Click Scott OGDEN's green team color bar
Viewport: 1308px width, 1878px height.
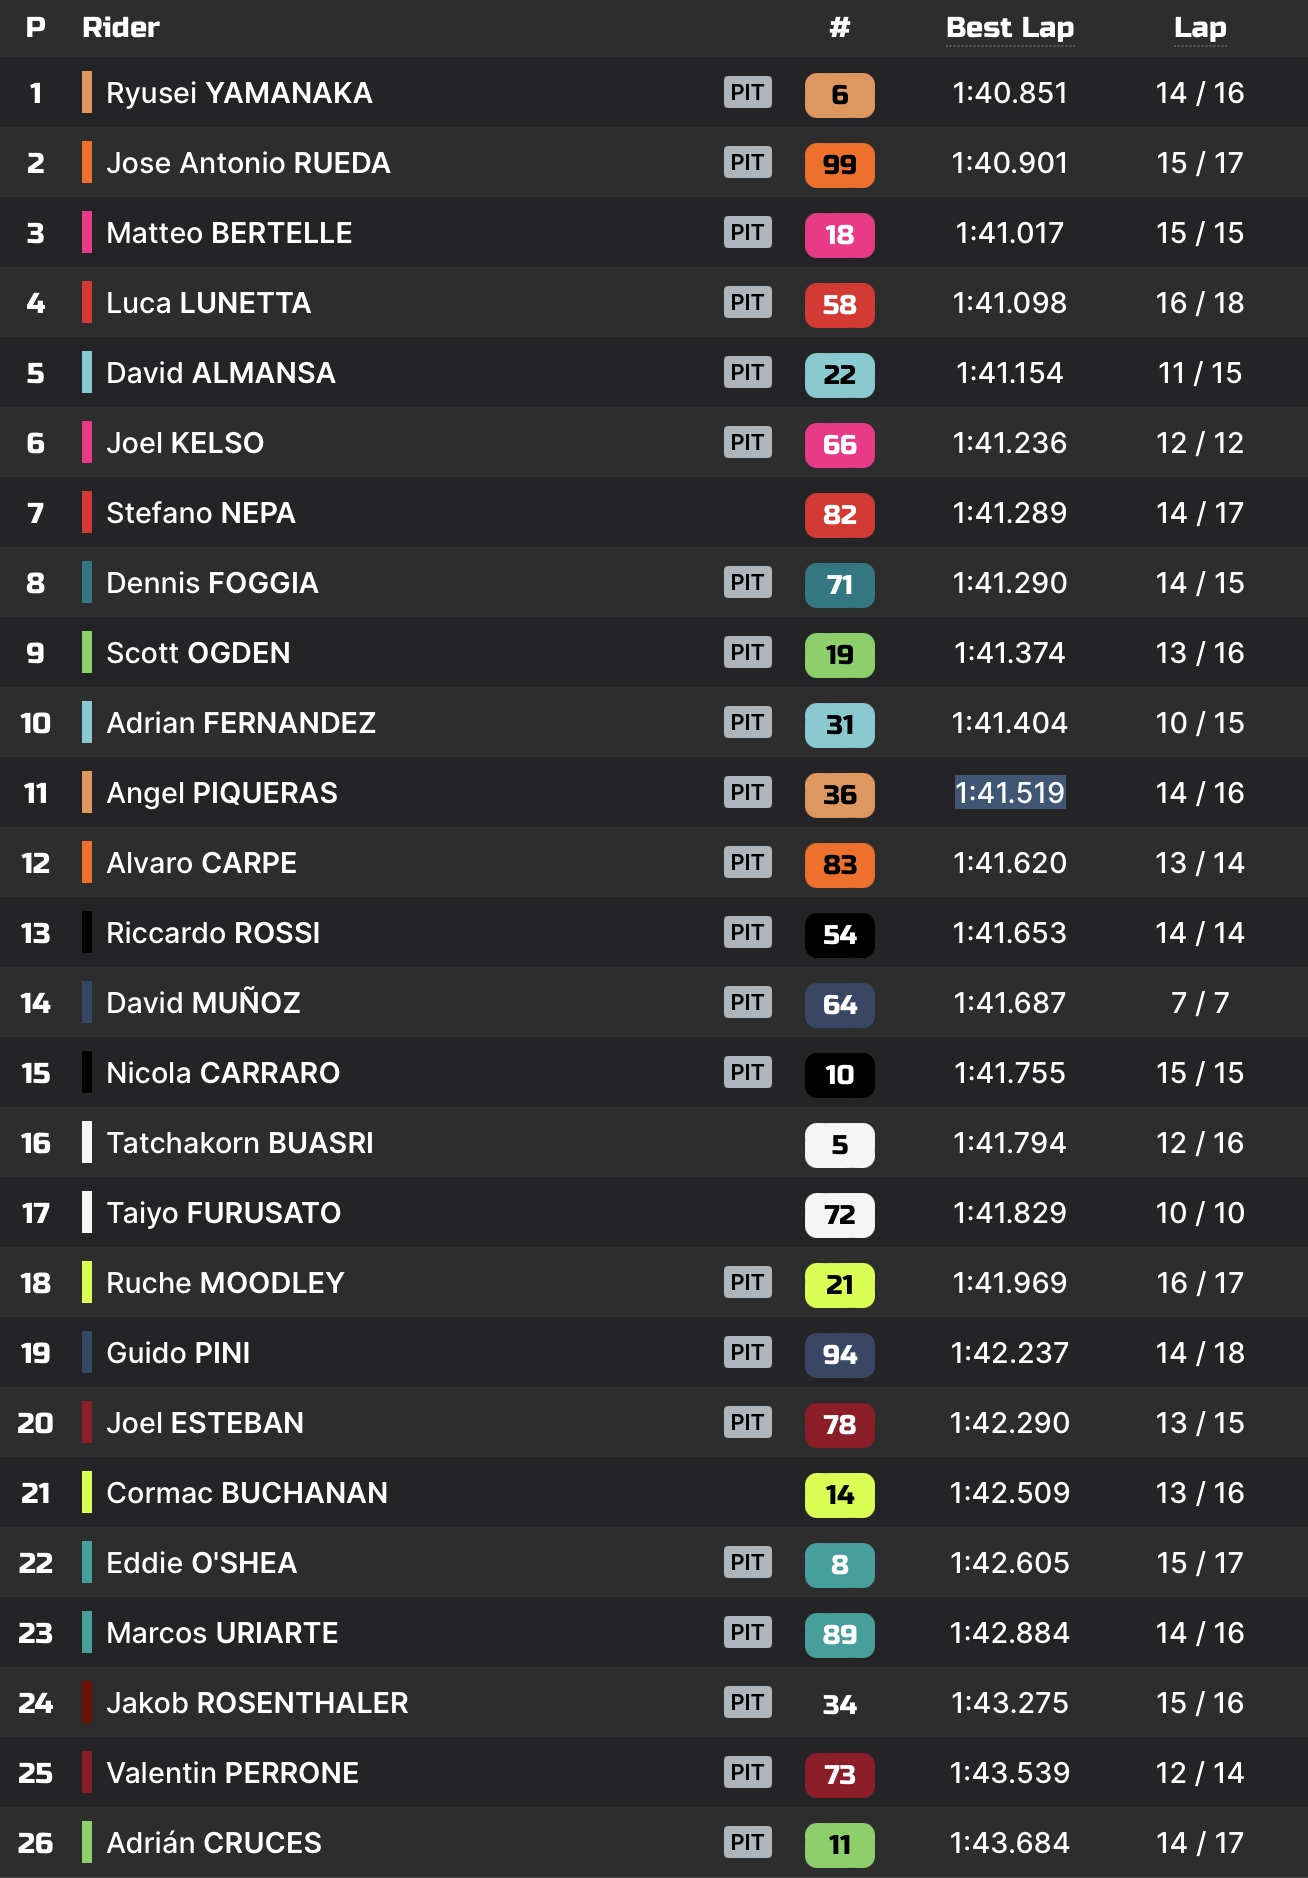coord(87,653)
